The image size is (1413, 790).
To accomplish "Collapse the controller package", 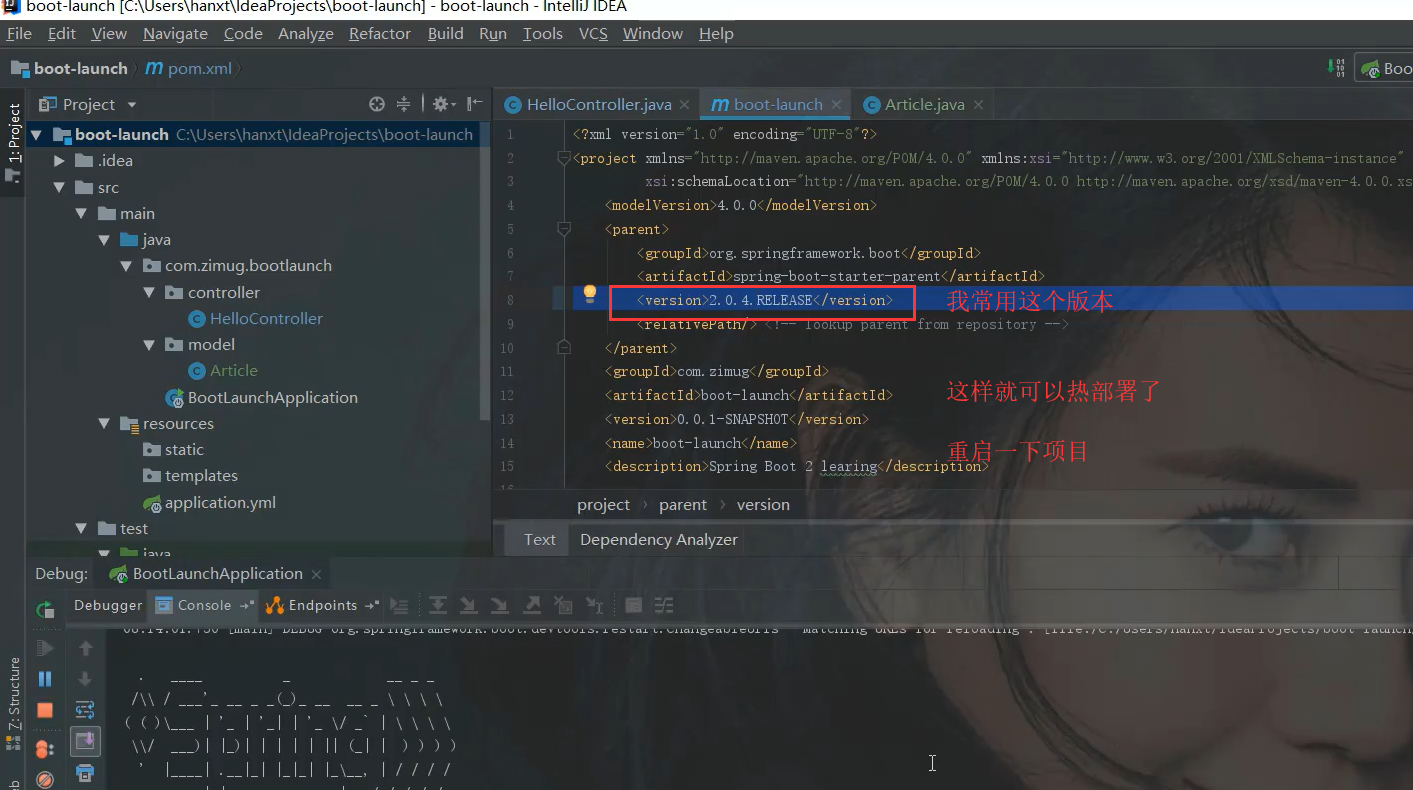I will click(149, 292).
